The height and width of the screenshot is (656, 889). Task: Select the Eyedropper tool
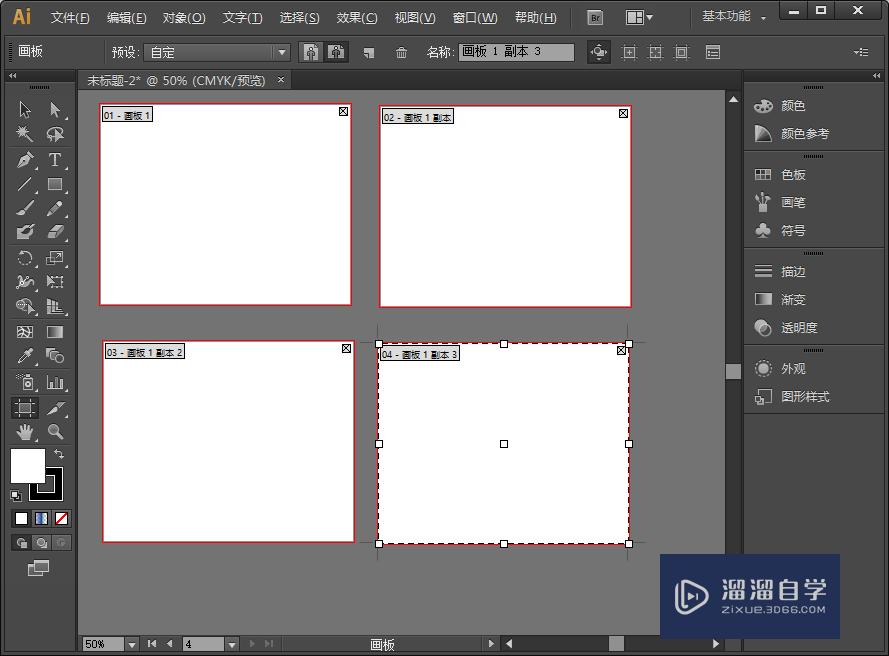(x=25, y=356)
